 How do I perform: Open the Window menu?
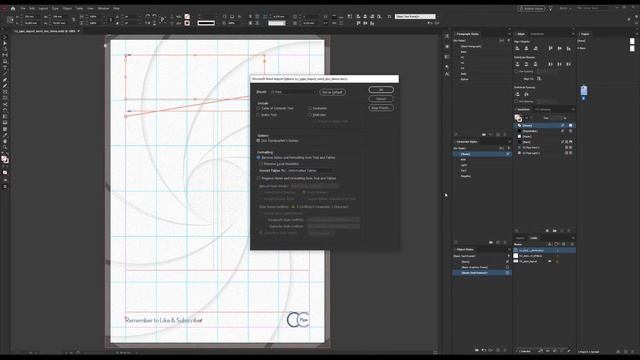pos(103,8)
